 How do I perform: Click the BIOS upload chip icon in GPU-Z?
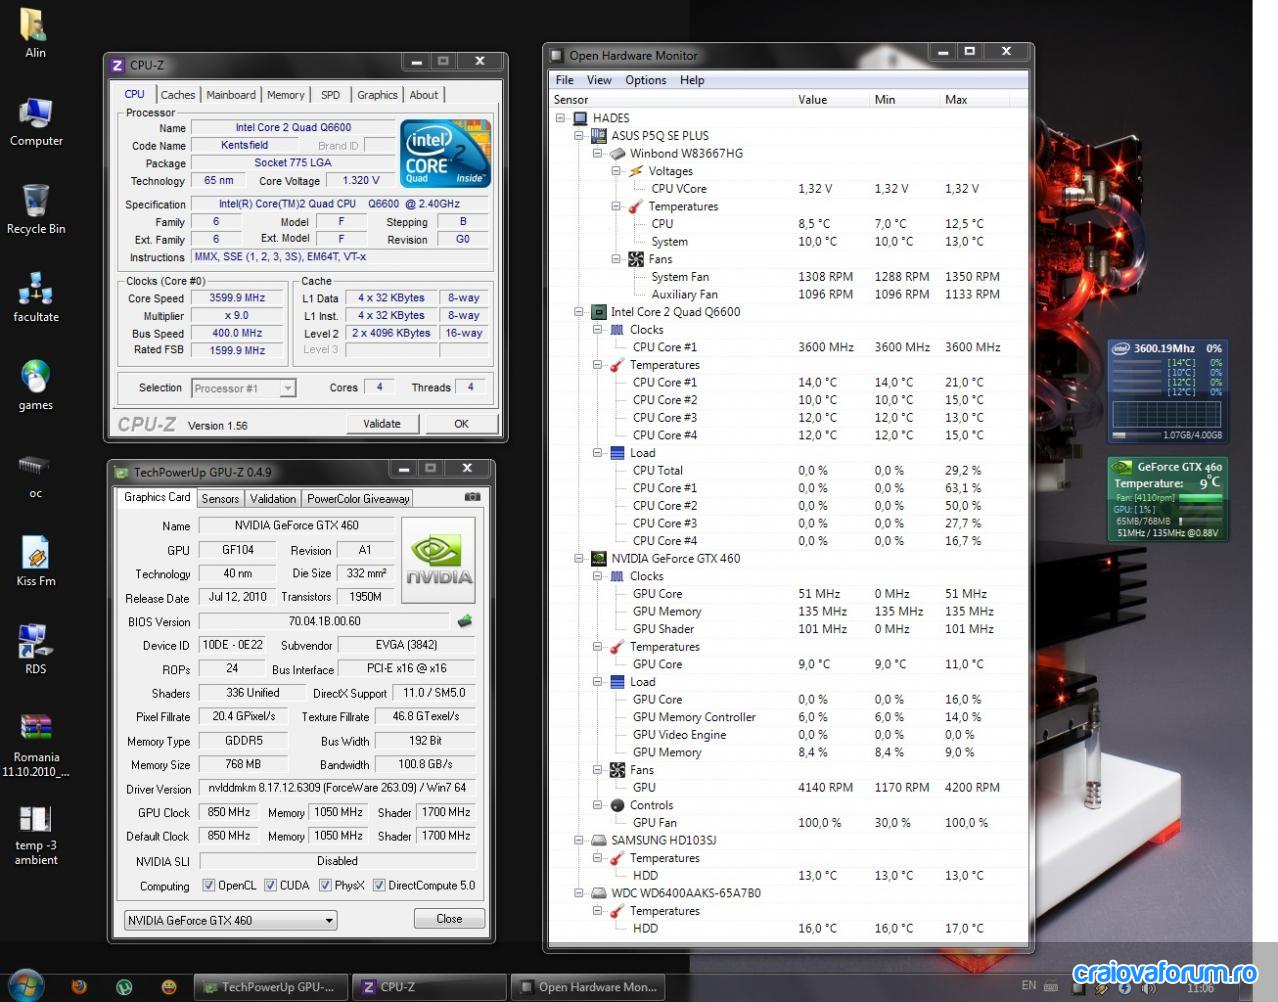pyautogui.click(x=465, y=621)
